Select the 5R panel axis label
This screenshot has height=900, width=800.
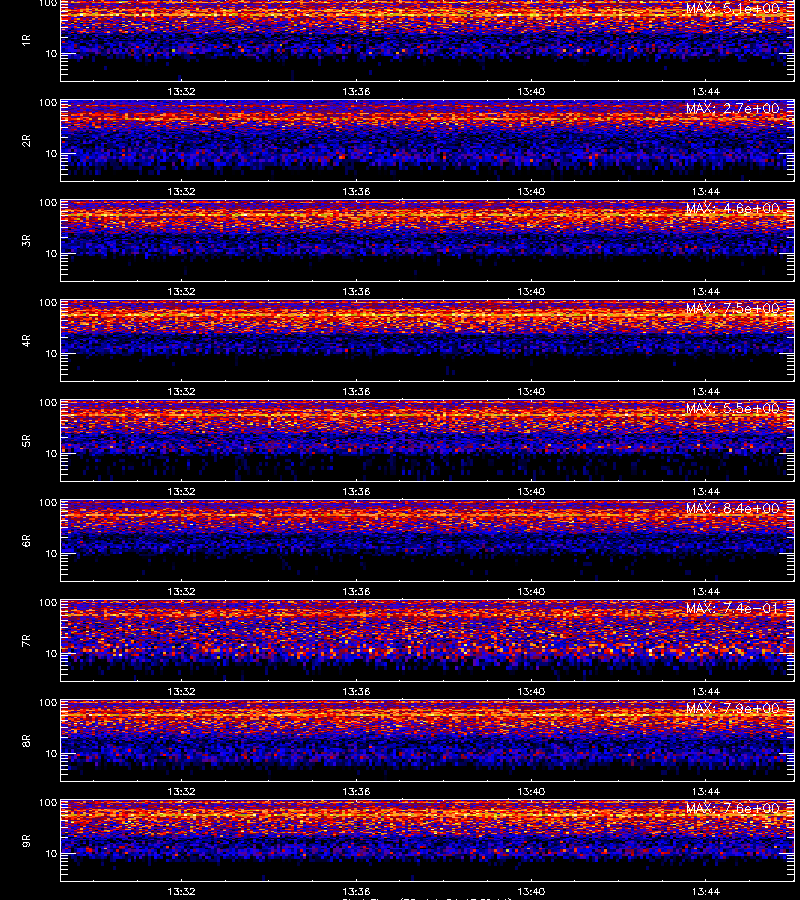[26, 440]
